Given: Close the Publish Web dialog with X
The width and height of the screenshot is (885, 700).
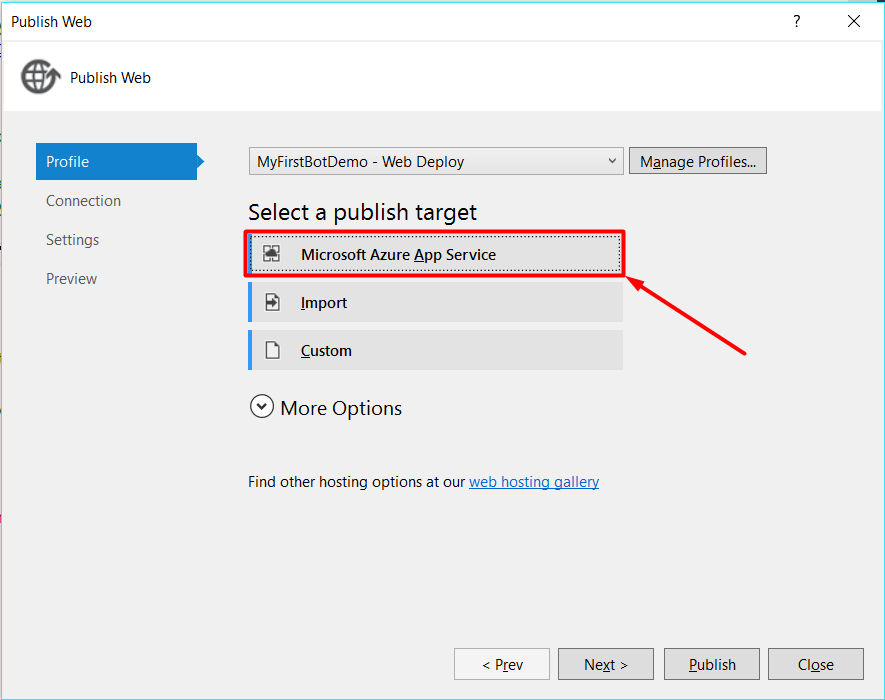Looking at the screenshot, I should (x=854, y=21).
